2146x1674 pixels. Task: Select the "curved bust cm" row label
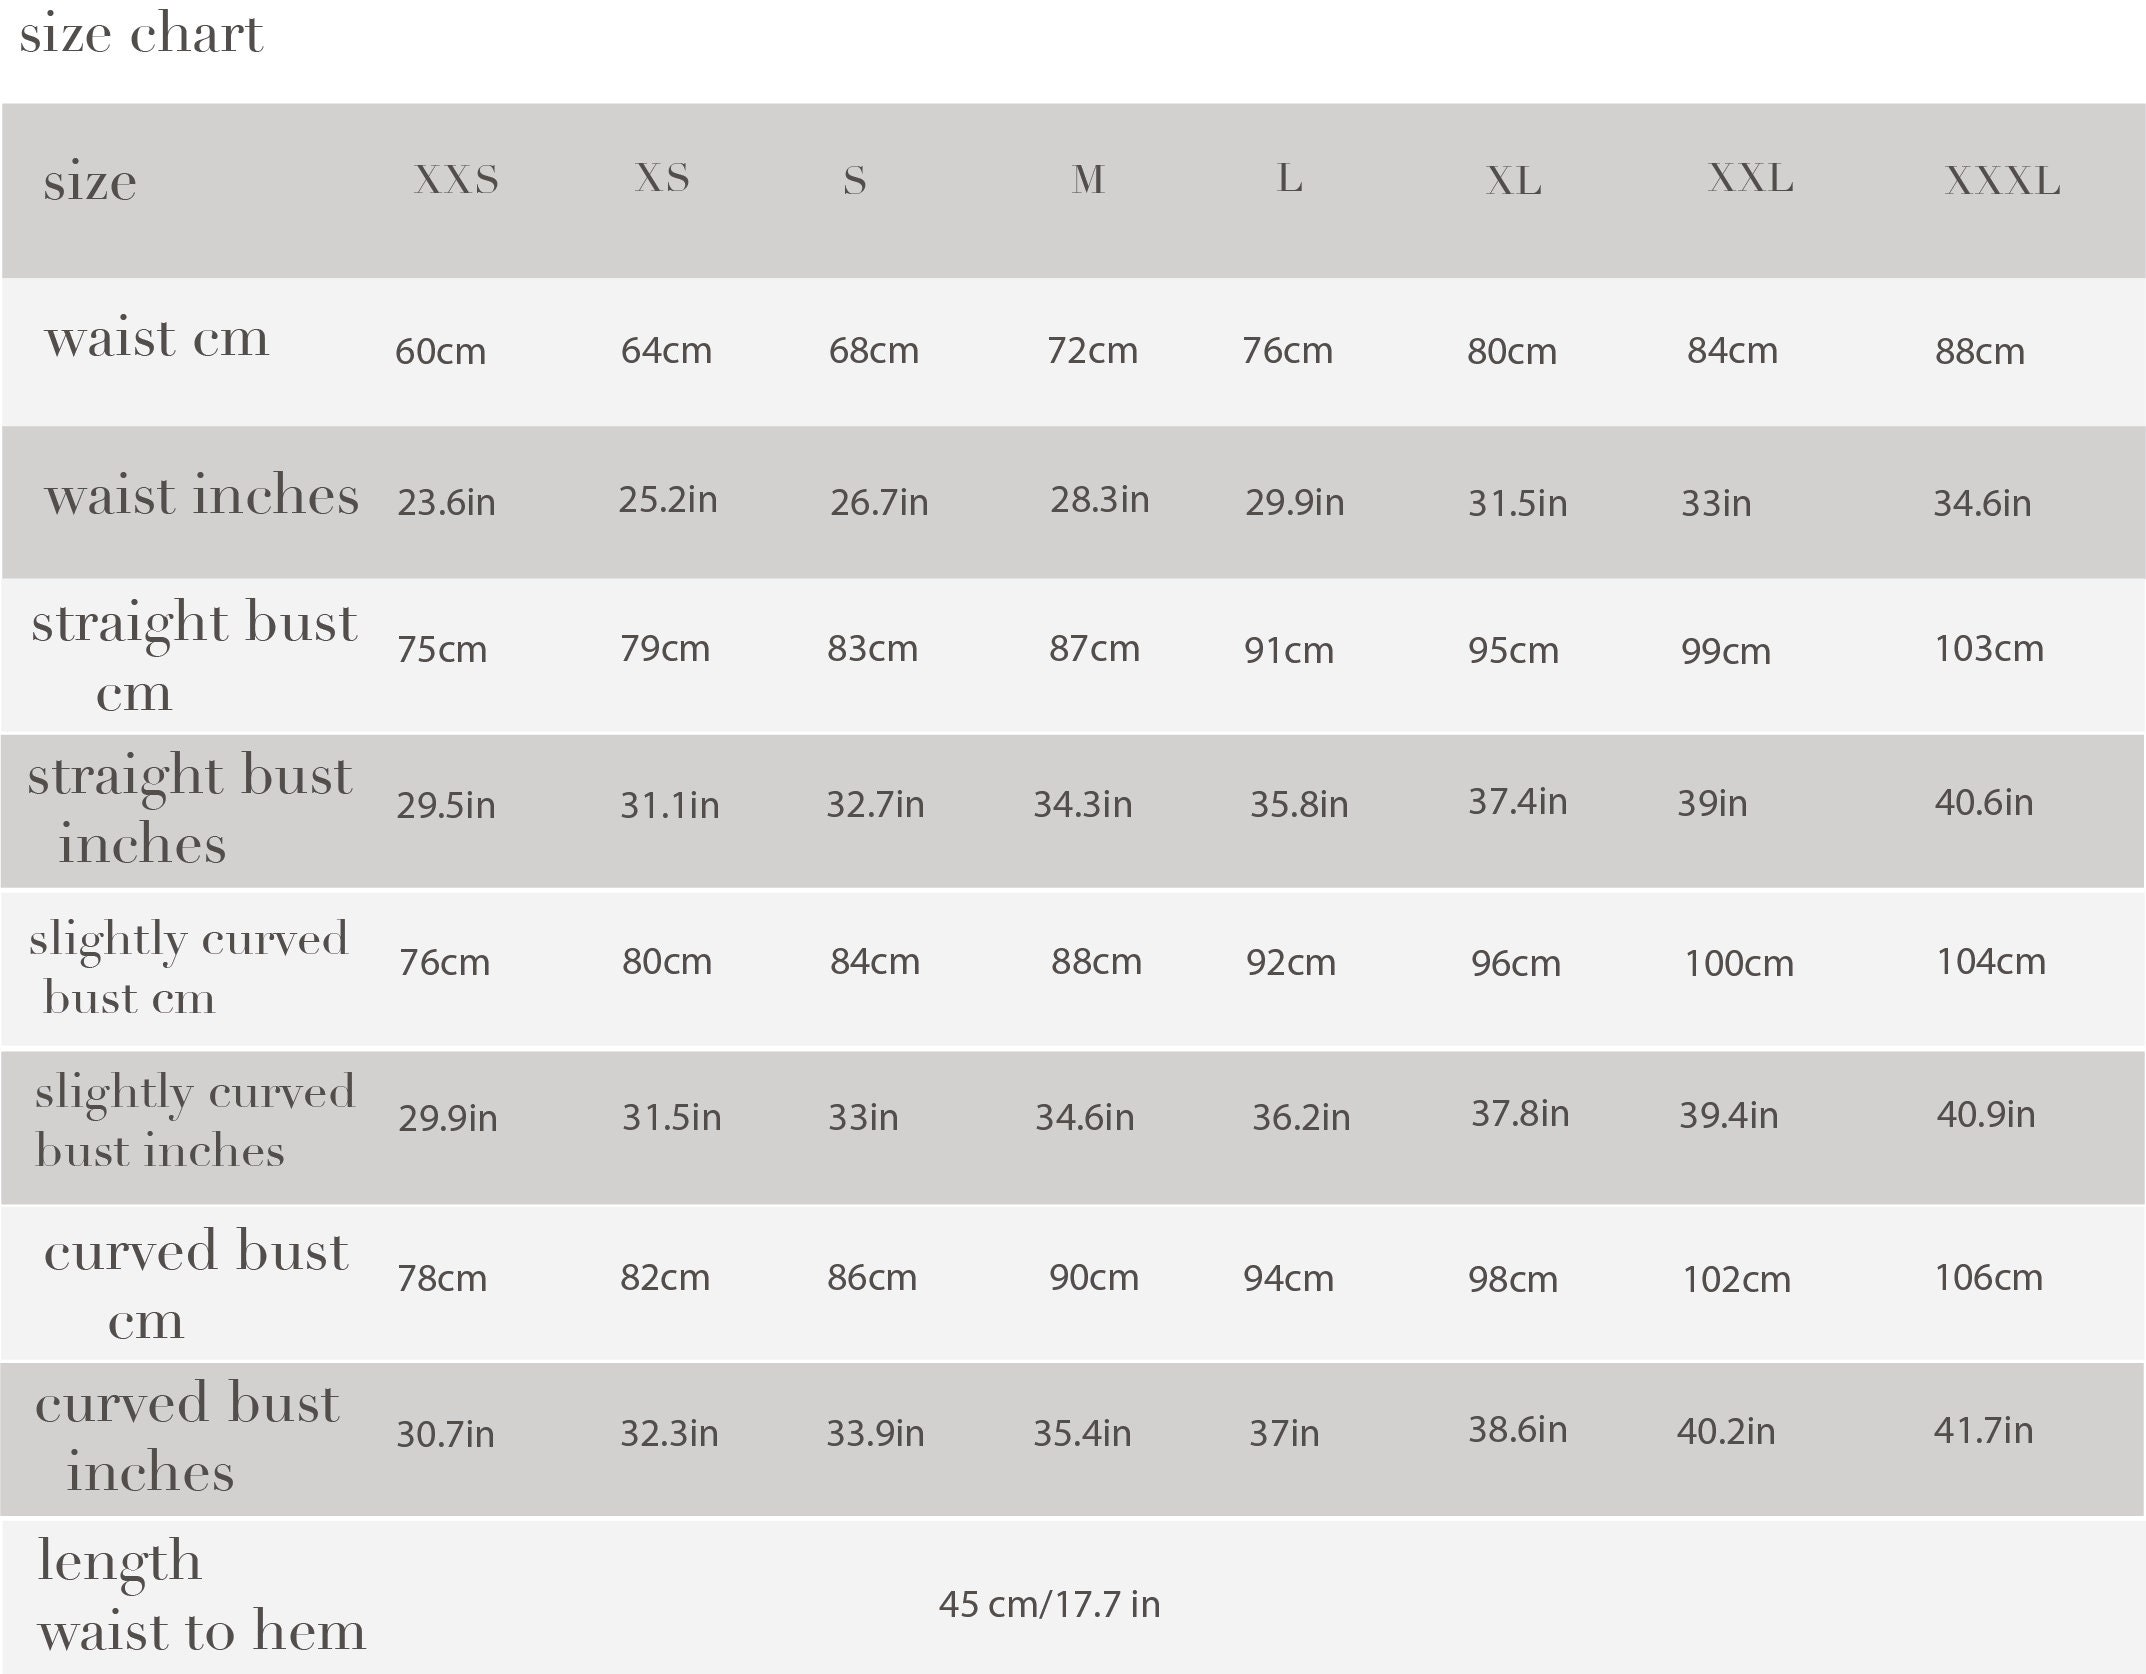tap(196, 1285)
